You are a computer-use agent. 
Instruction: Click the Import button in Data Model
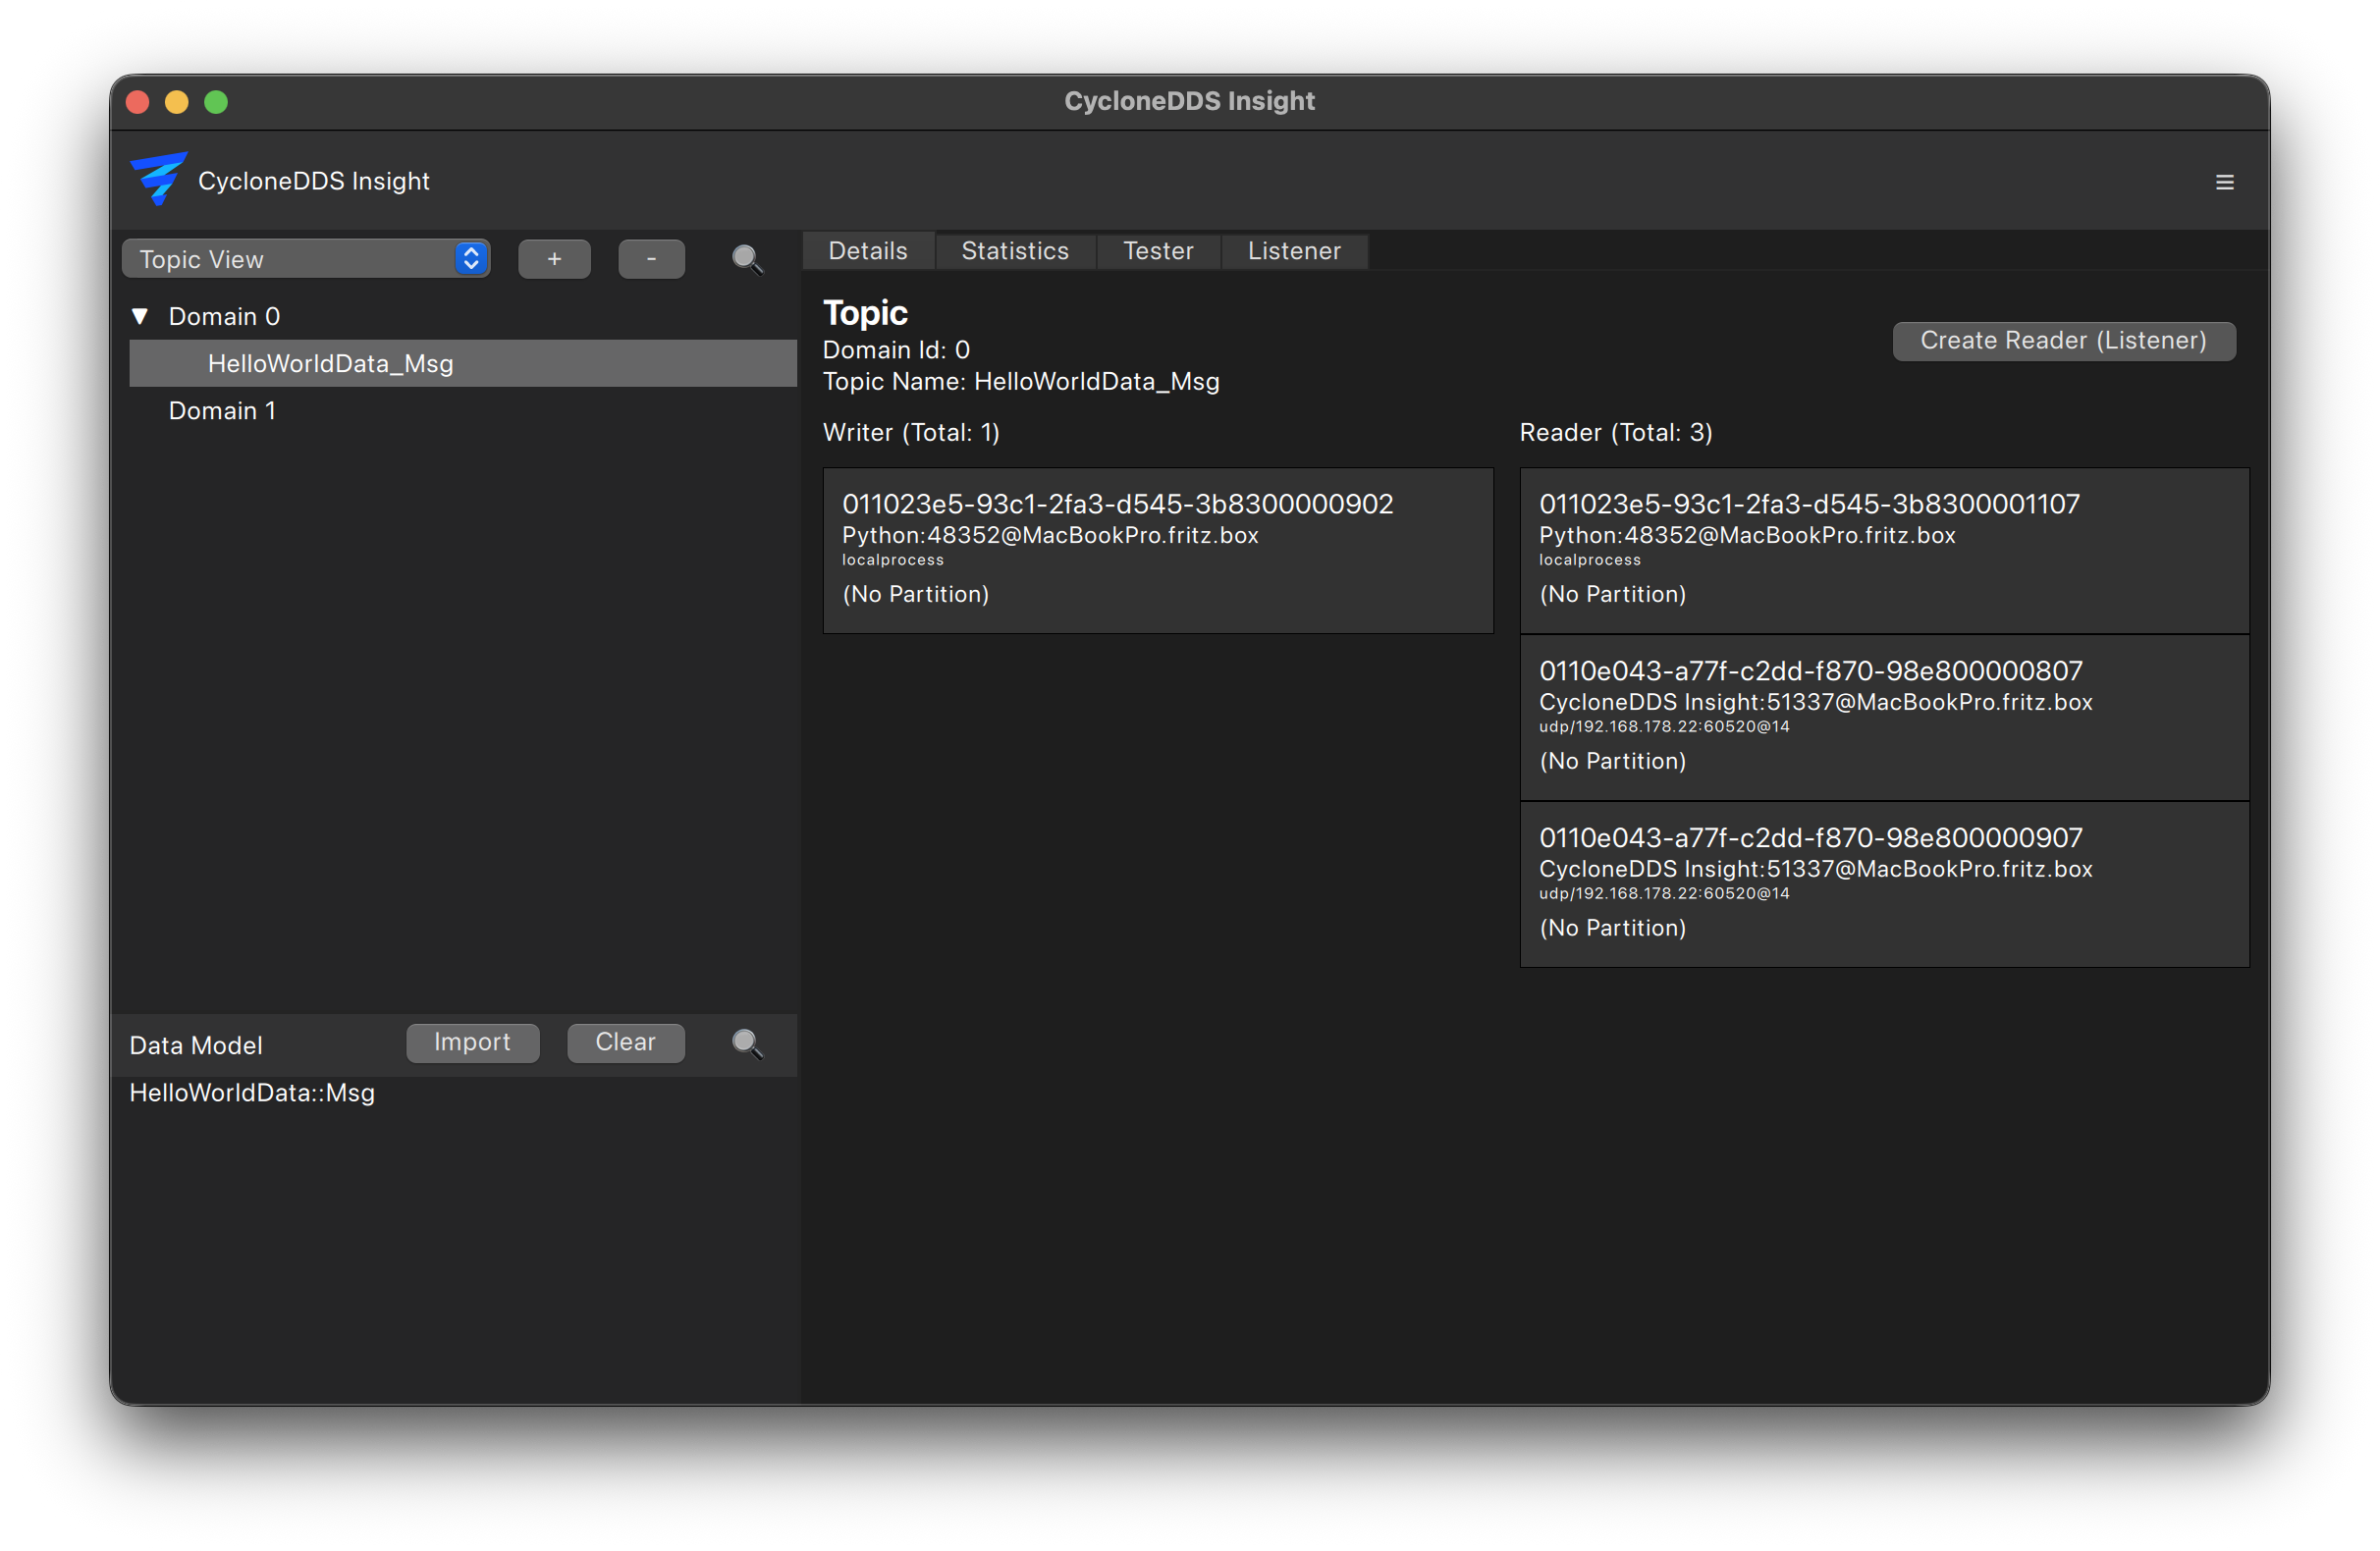point(472,1042)
